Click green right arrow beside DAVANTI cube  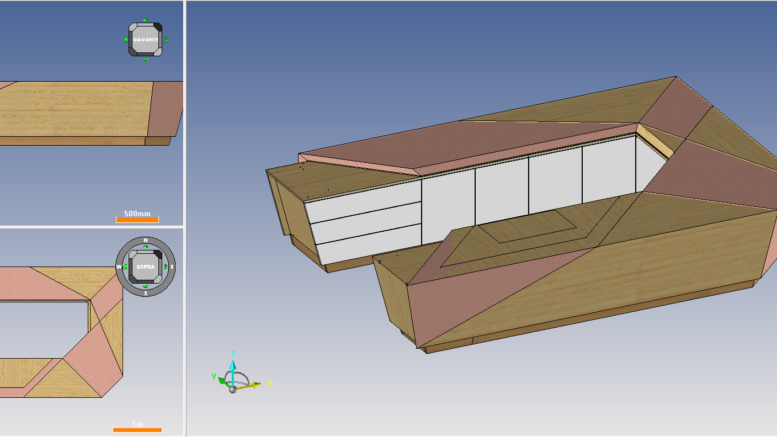click(x=166, y=39)
